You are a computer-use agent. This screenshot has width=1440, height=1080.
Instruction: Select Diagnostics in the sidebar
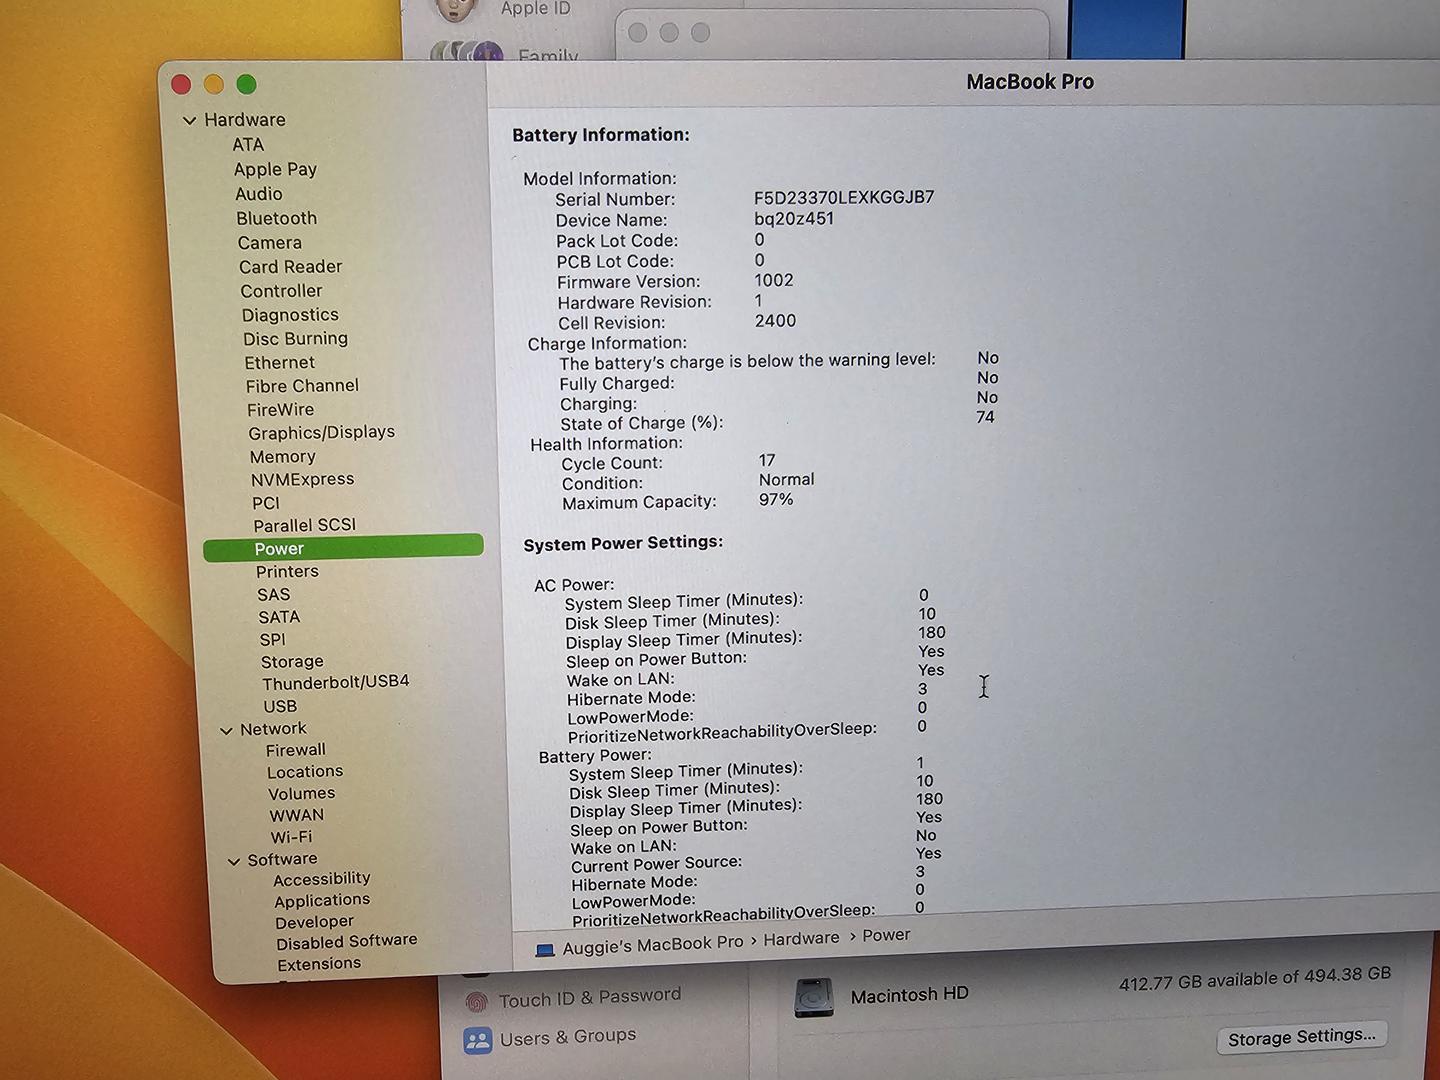(x=290, y=314)
